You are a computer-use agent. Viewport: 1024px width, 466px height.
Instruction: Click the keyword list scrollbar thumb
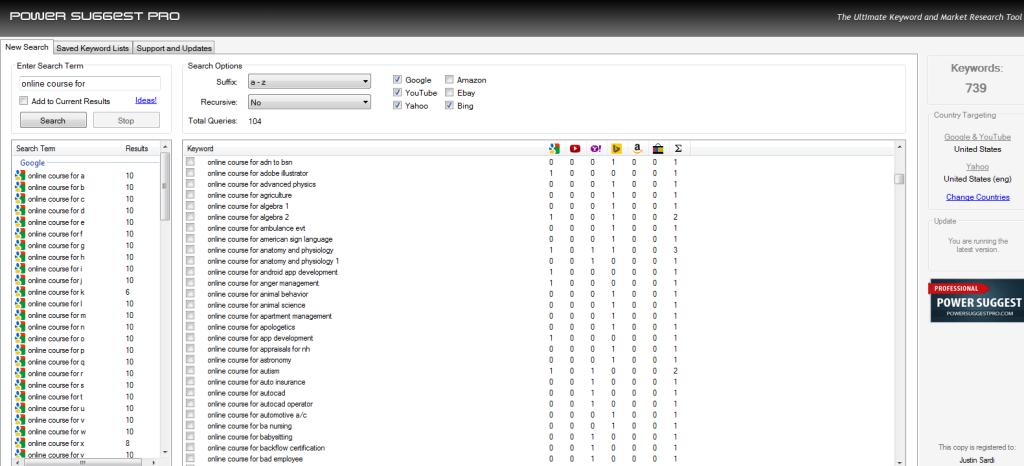click(899, 179)
